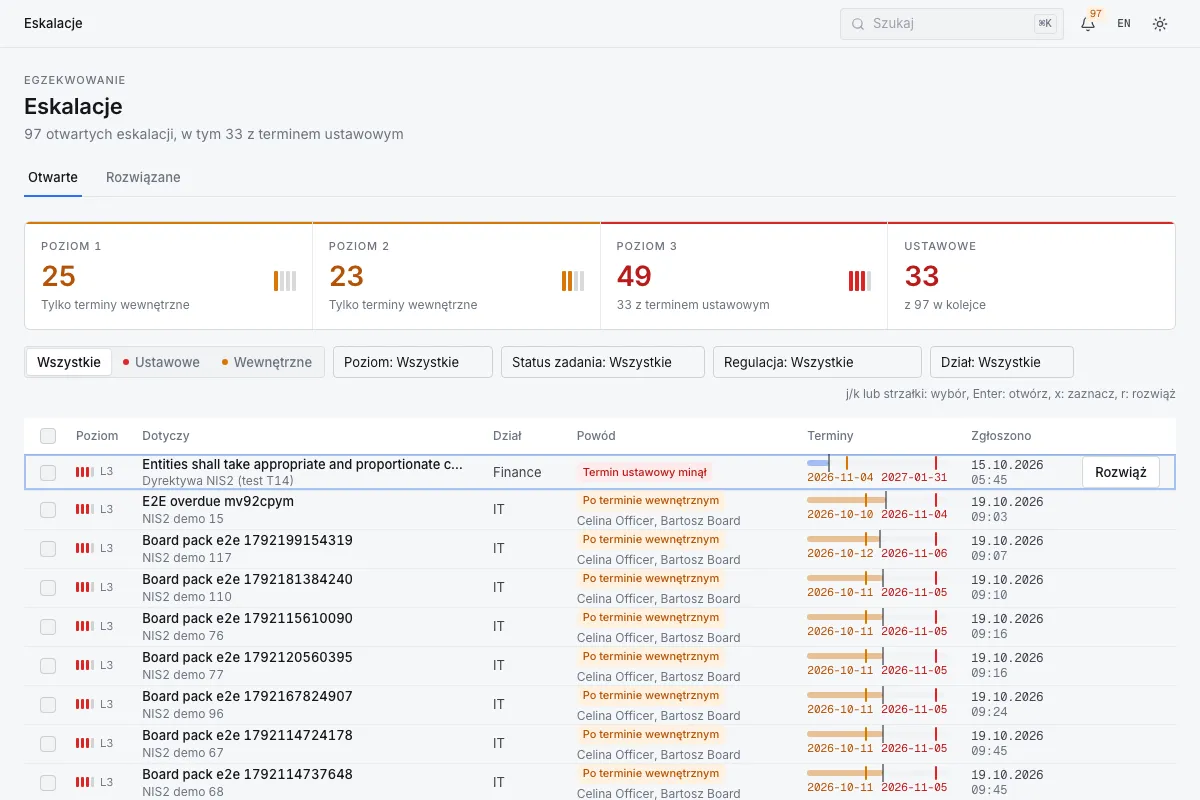Open the Poziom: Wszystkie dropdown
Viewport: 1200px width, 800px height.
point(413,362)
